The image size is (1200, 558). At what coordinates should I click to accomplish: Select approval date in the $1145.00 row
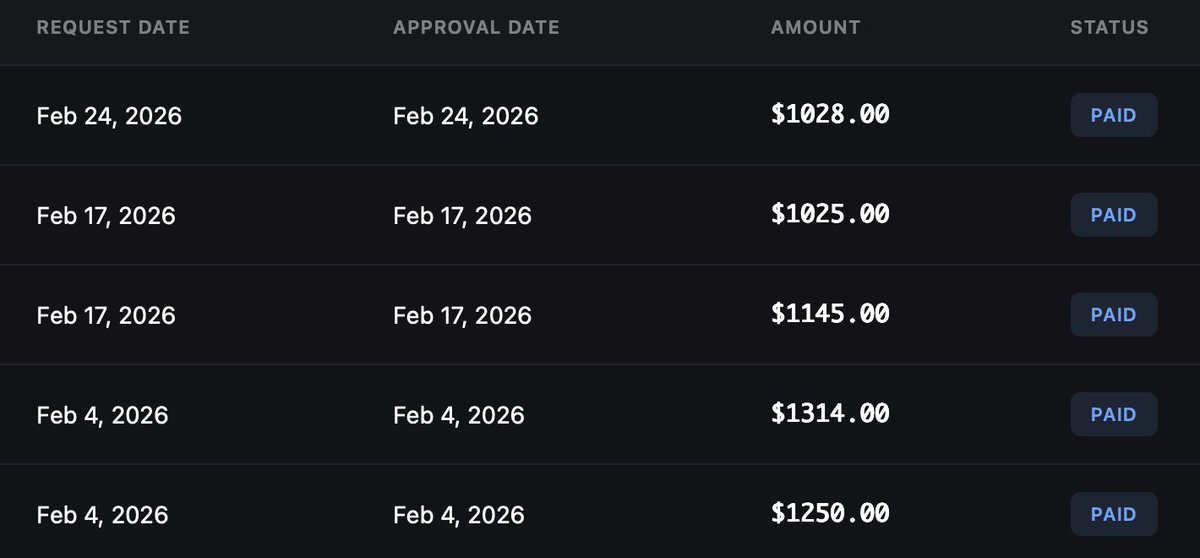[462, 315]
